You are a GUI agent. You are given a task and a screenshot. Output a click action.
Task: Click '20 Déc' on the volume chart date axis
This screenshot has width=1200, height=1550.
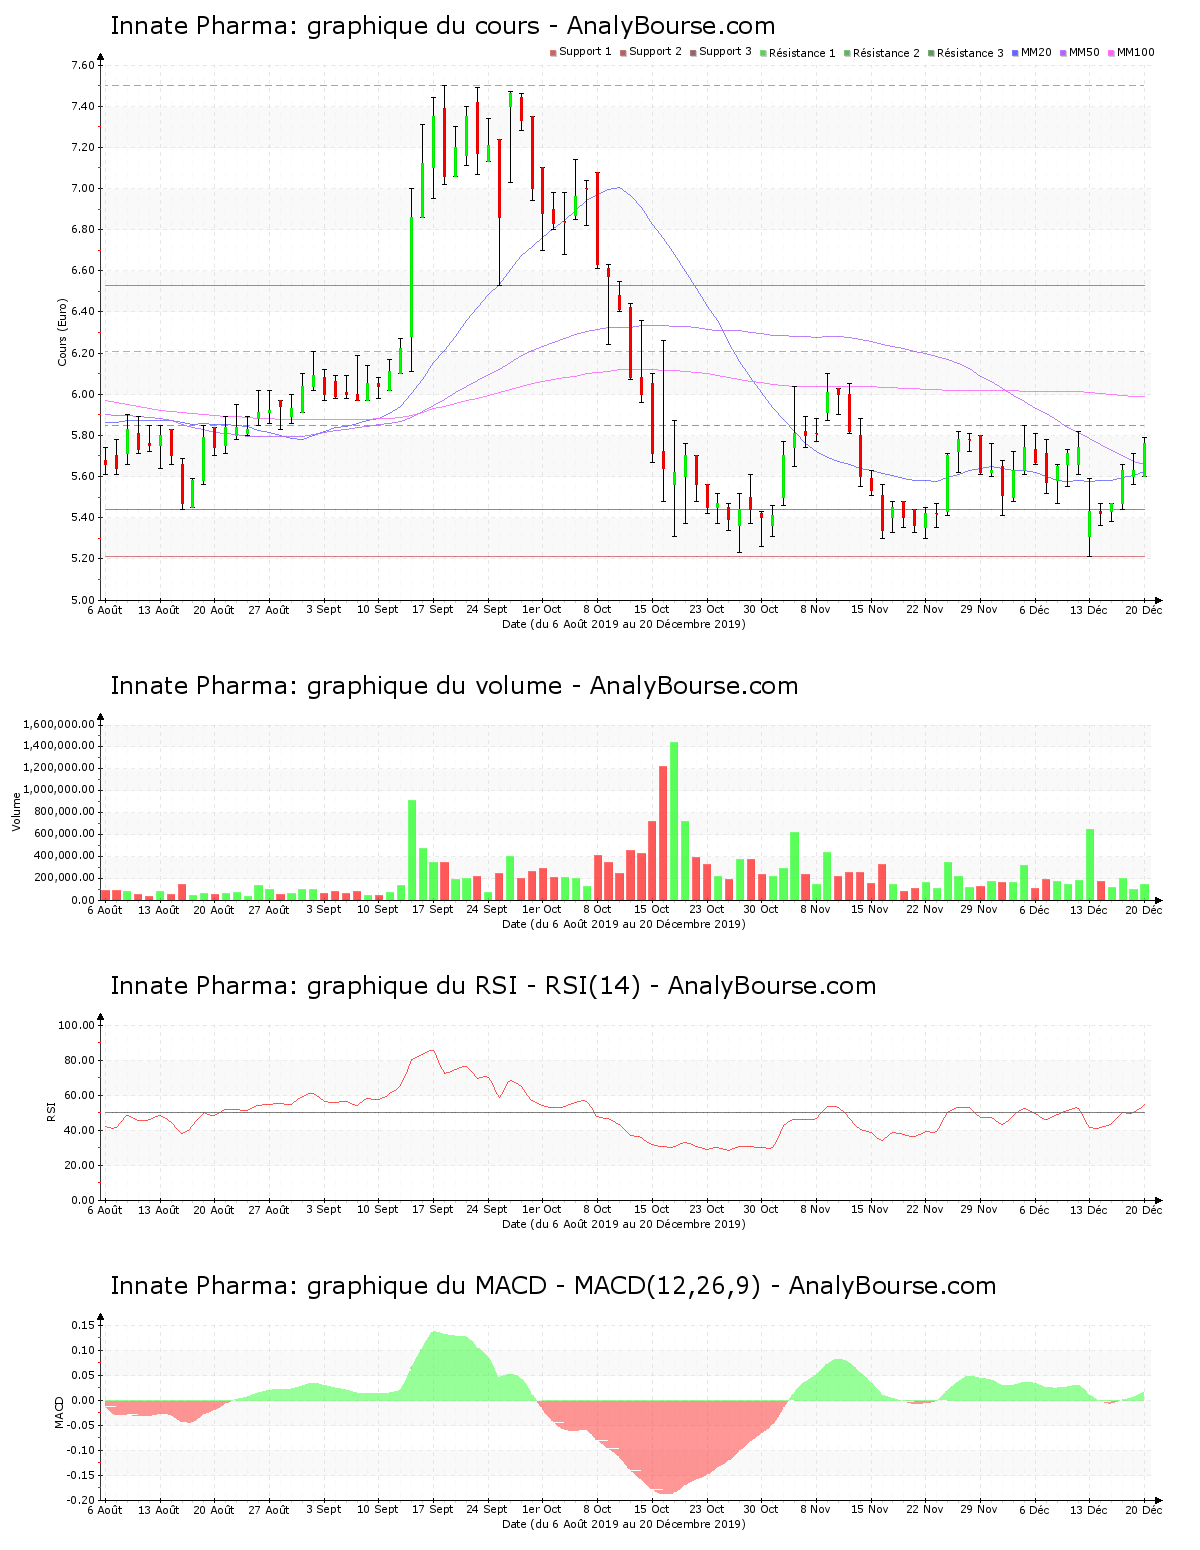[x=1144, y=909]
